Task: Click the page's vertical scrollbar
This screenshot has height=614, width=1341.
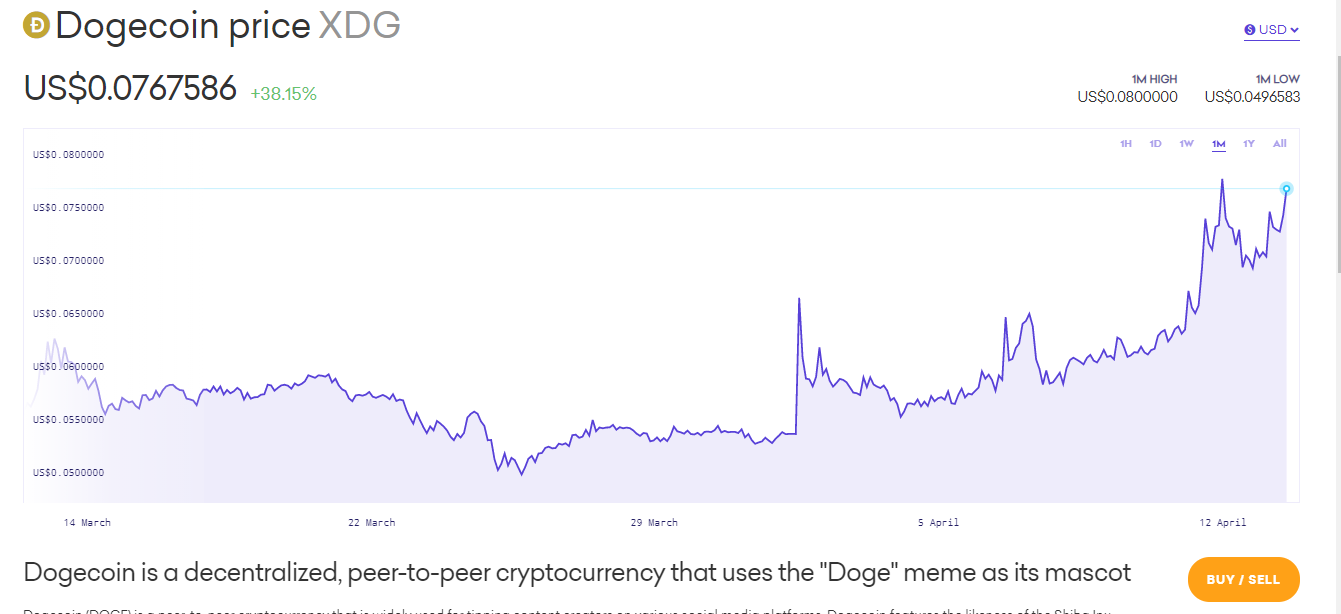Action: tap(1336, 140)
